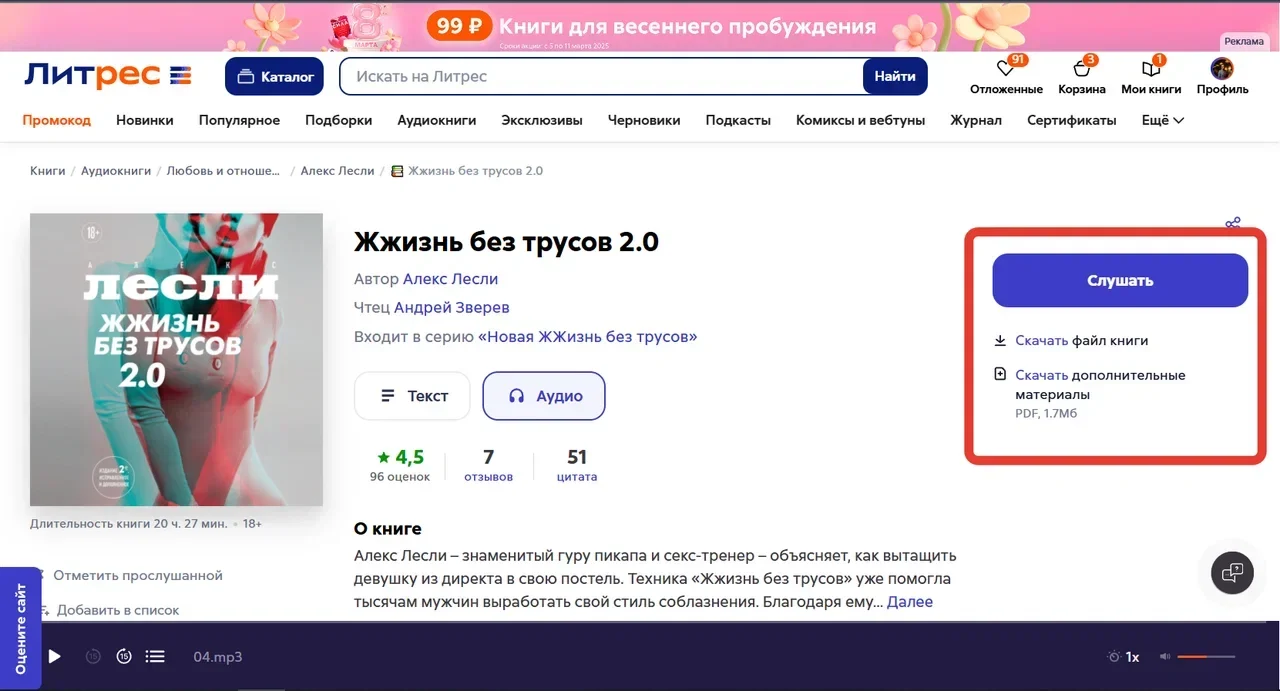The image size is (1280, 691).
Task: Select Журнал in navigation
Action: 976,120
